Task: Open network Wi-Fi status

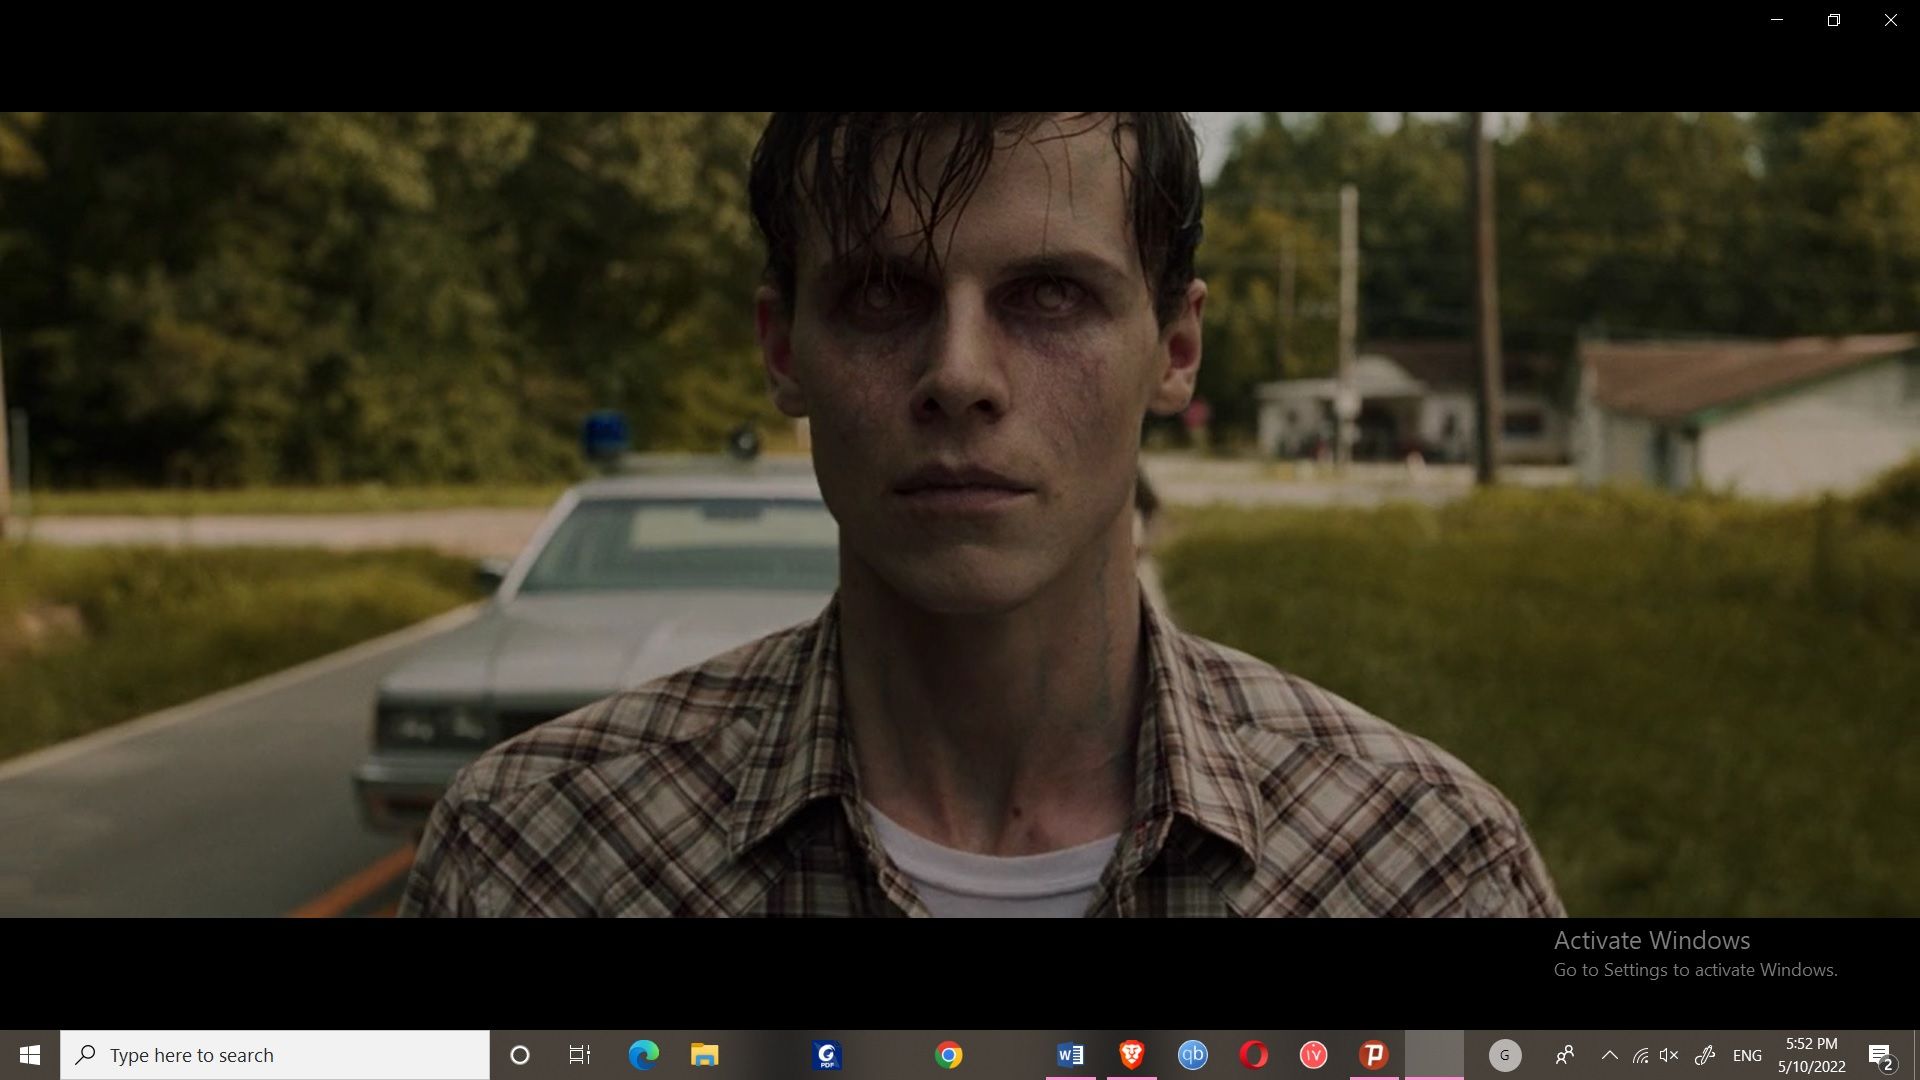Action: 1640,1055
